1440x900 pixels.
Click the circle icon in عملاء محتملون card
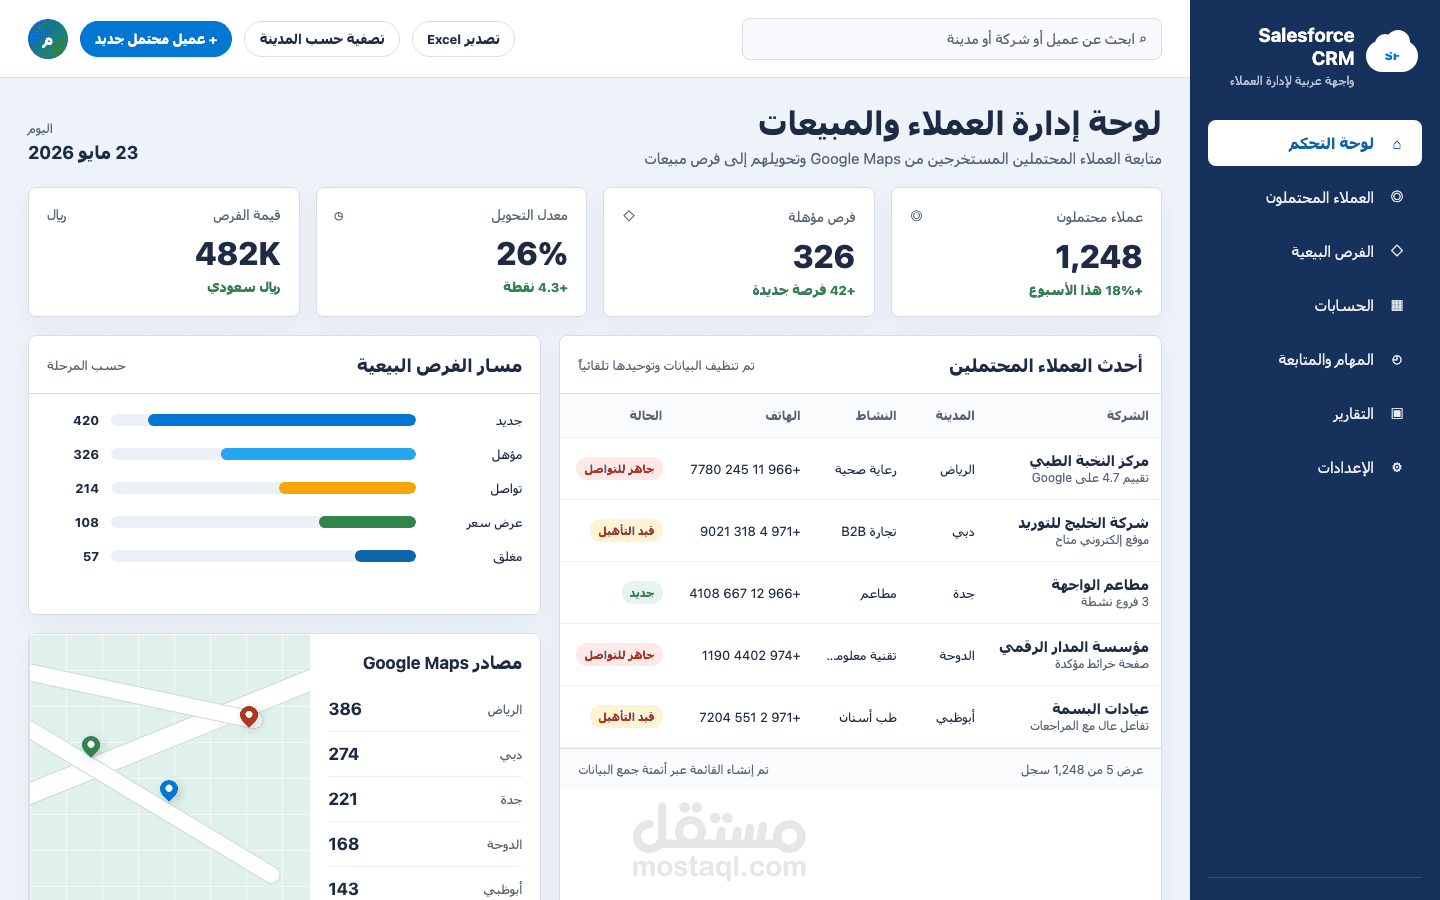coord(916,216)
